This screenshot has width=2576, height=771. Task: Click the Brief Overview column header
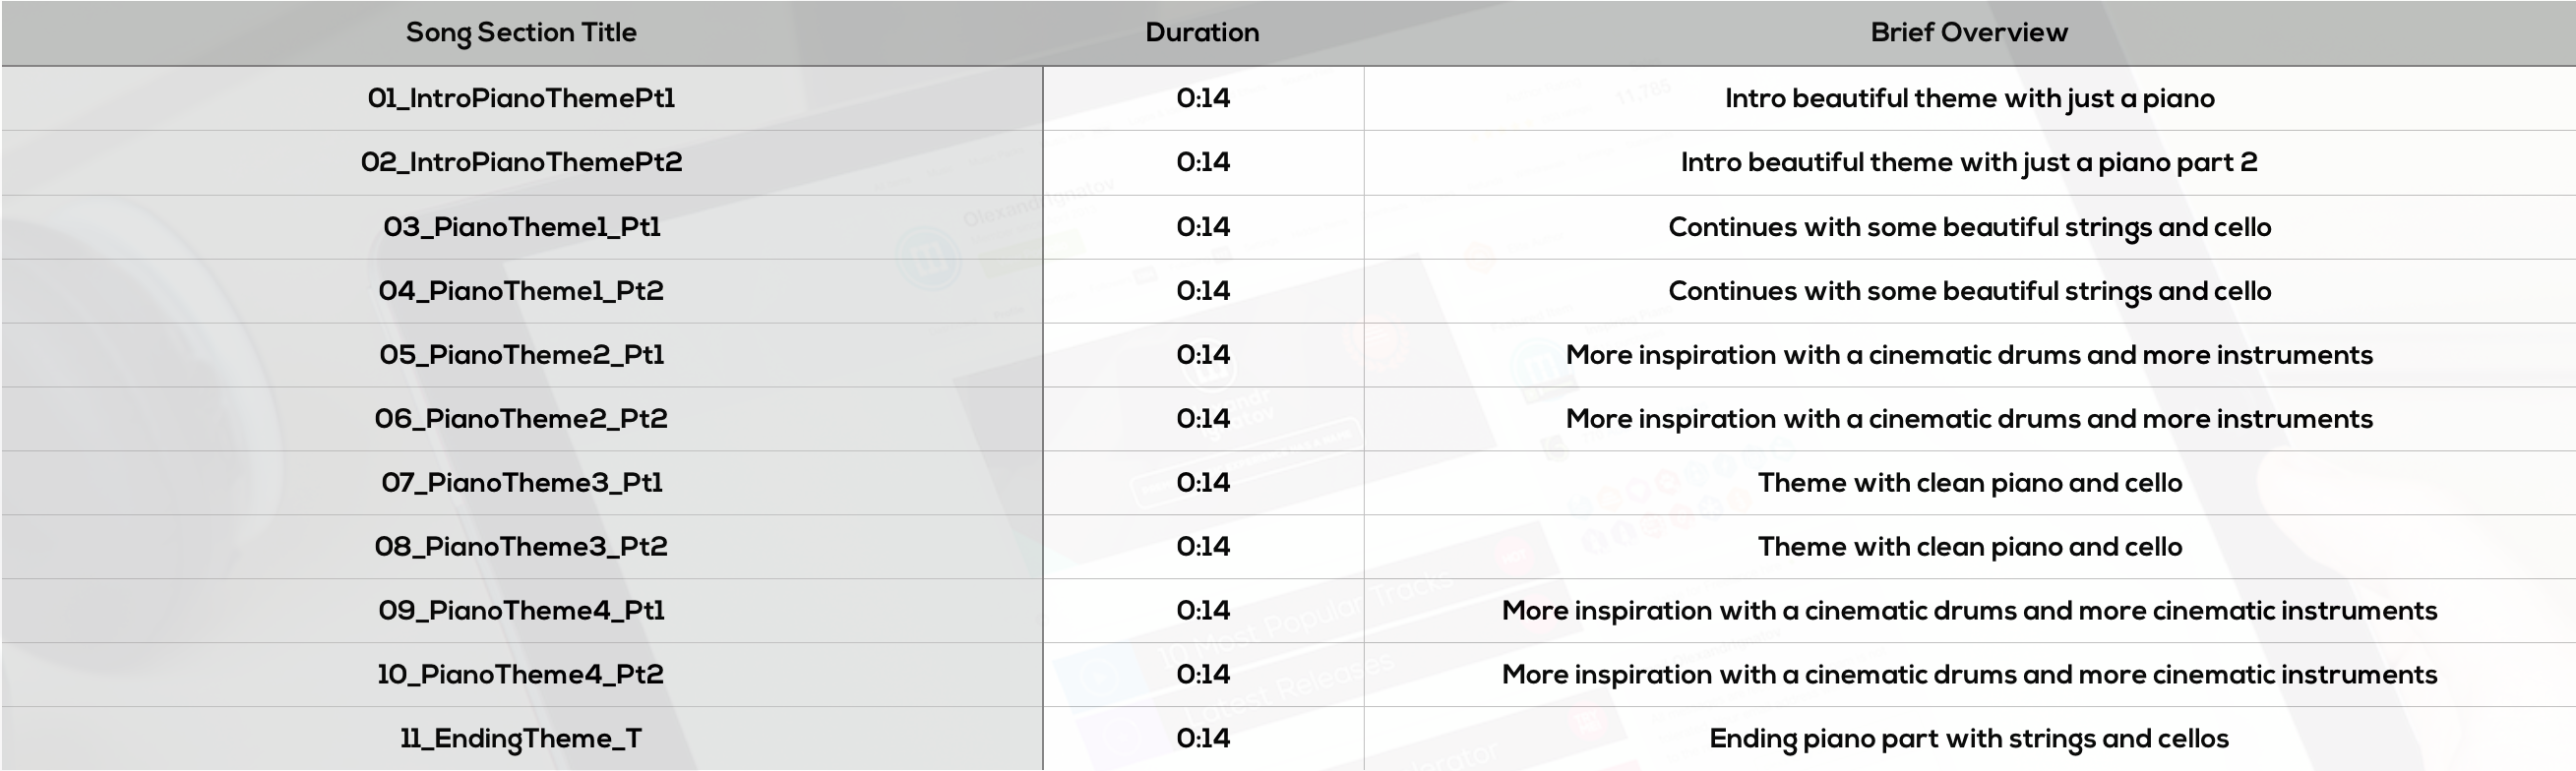click(1969, 32)
